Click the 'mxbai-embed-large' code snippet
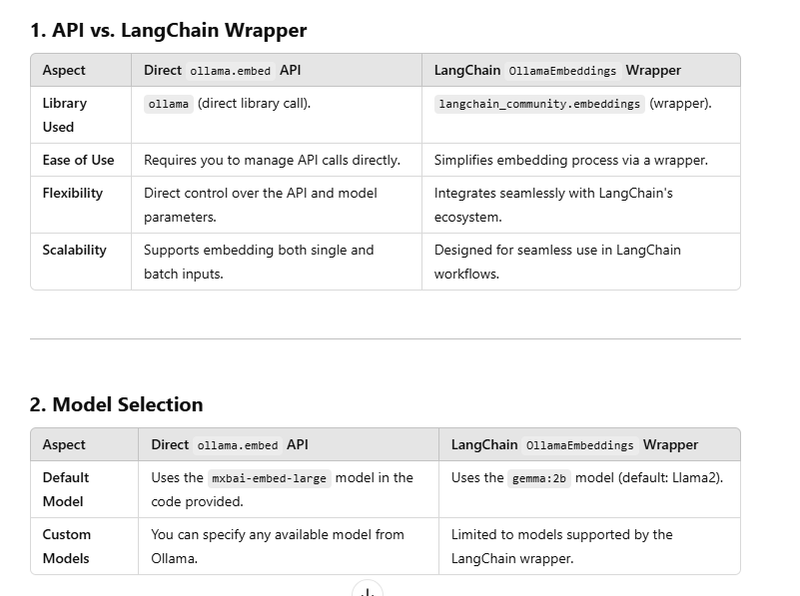Viewport: 800px width, 596px height. (269, 479)
